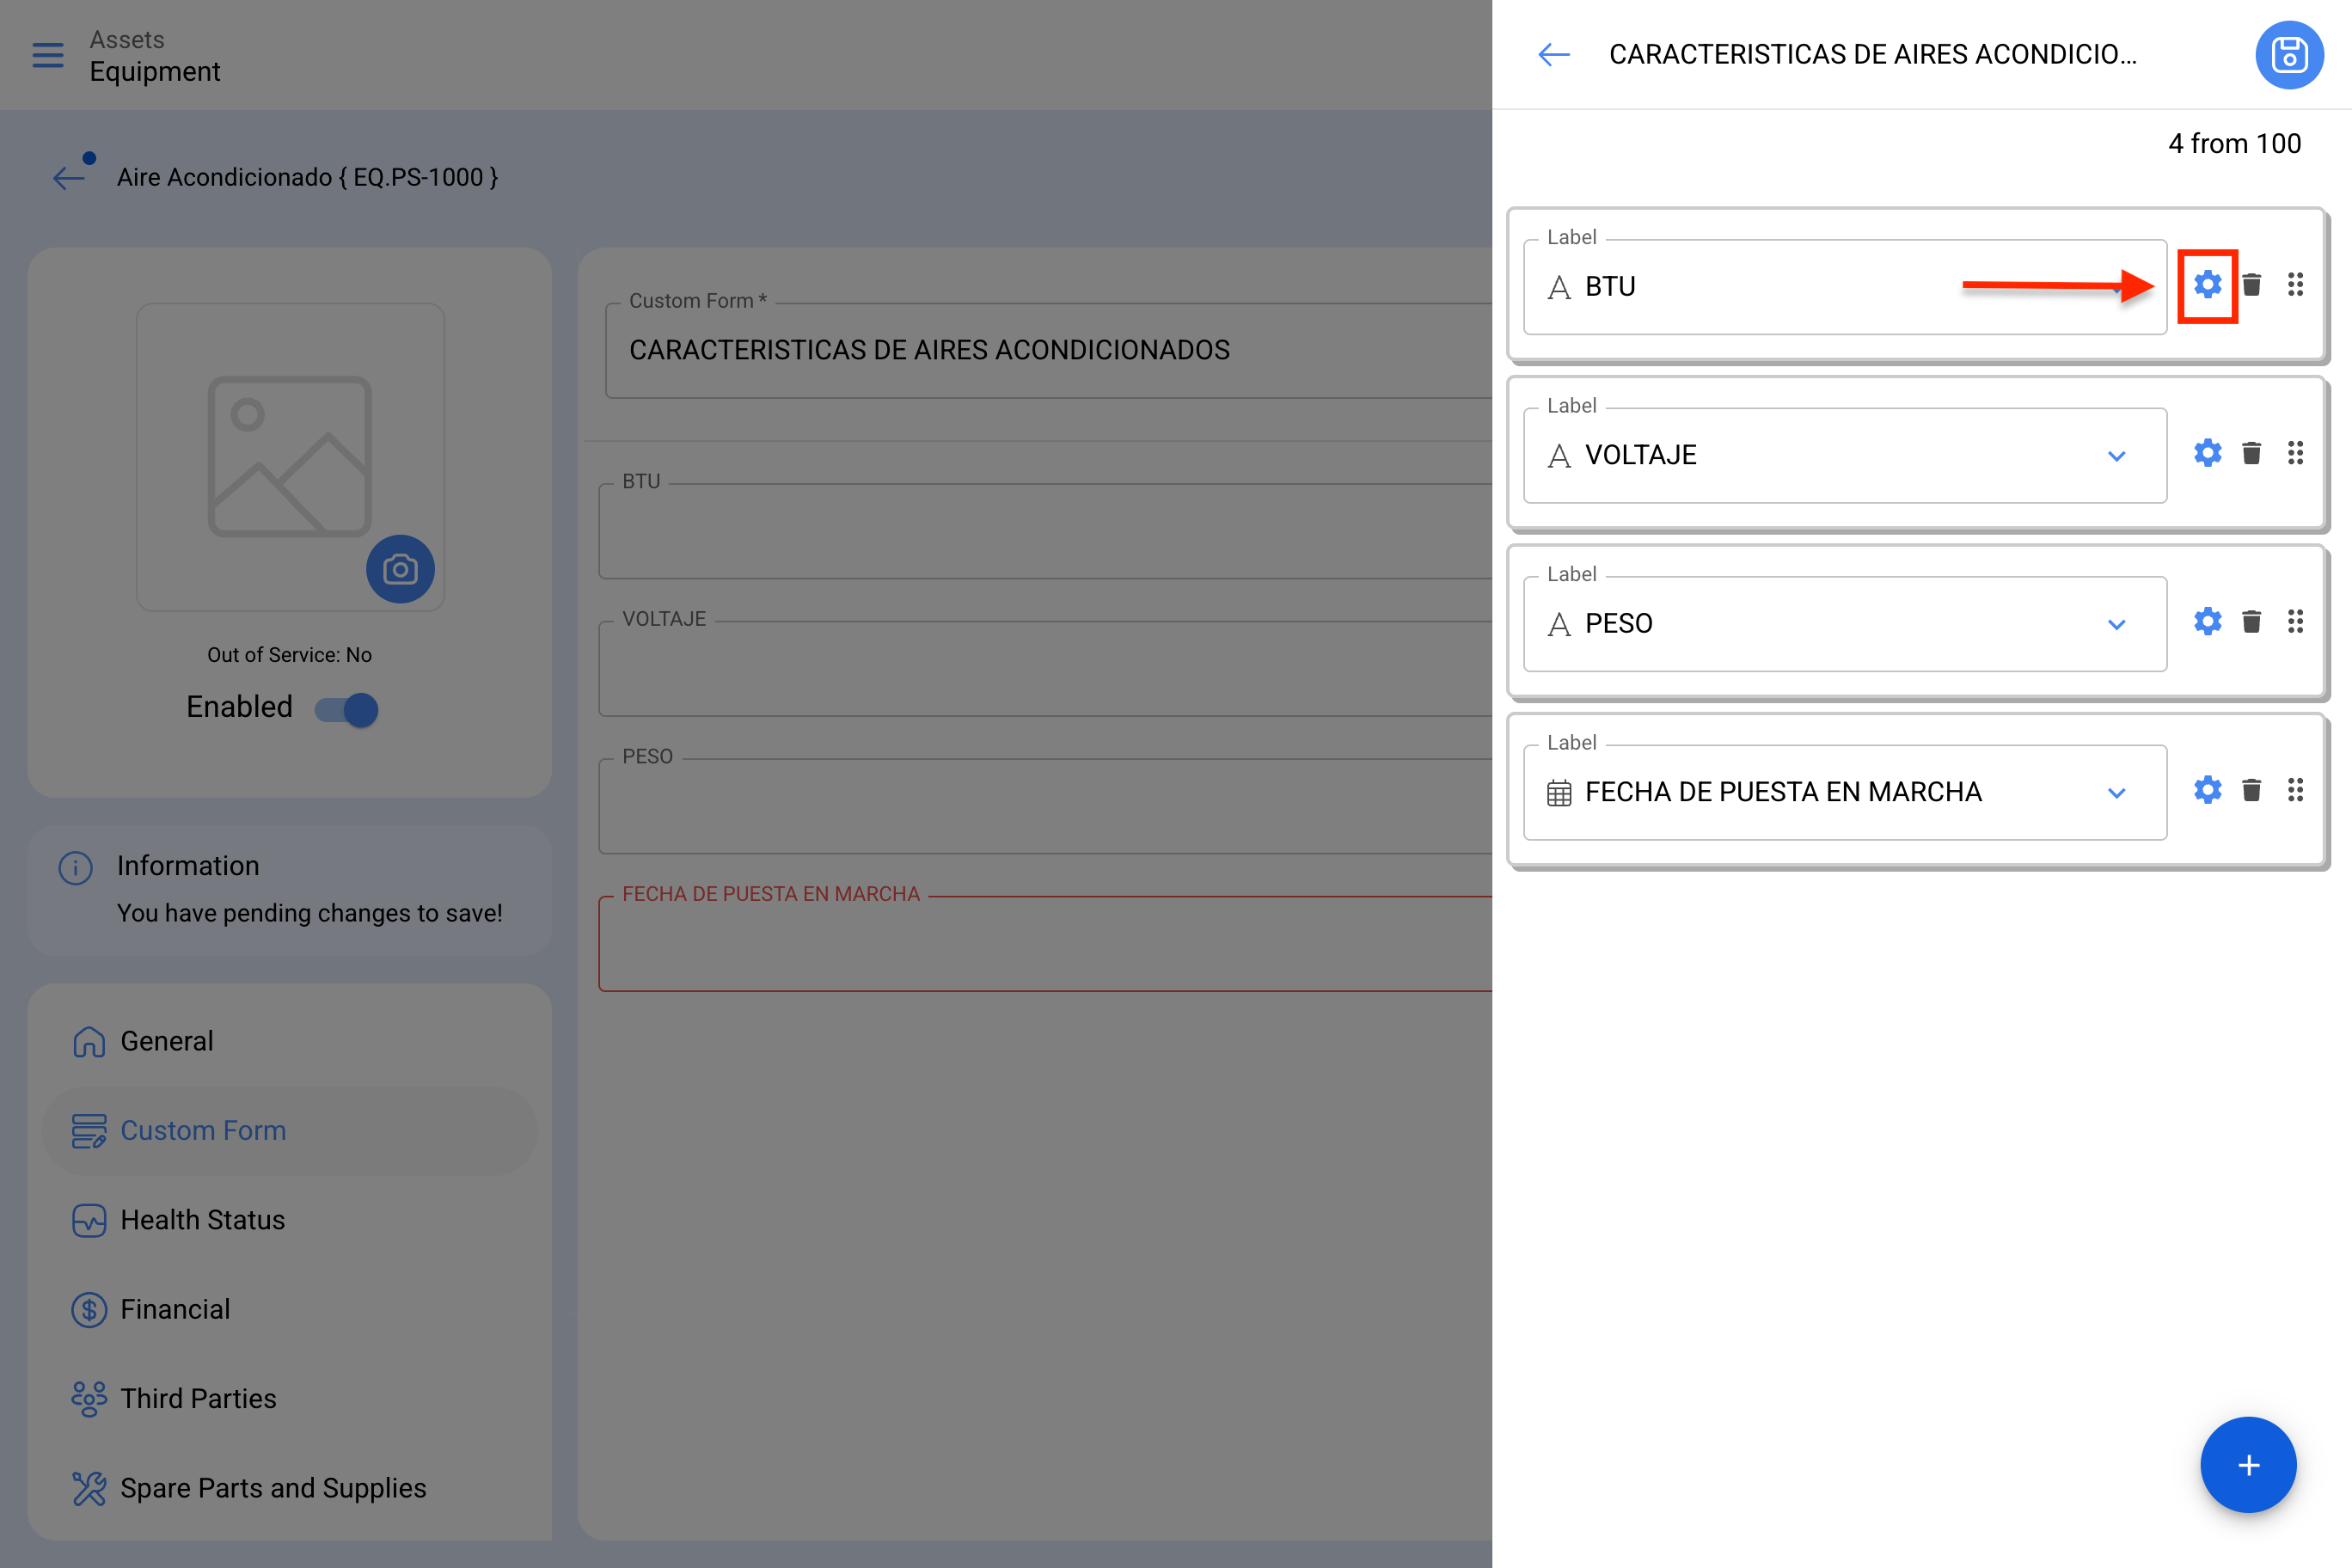Open Spare Parts and Supplies section
Image resolution: width=2352 pixels, height=1568 pixels.
coord(290,1488)
